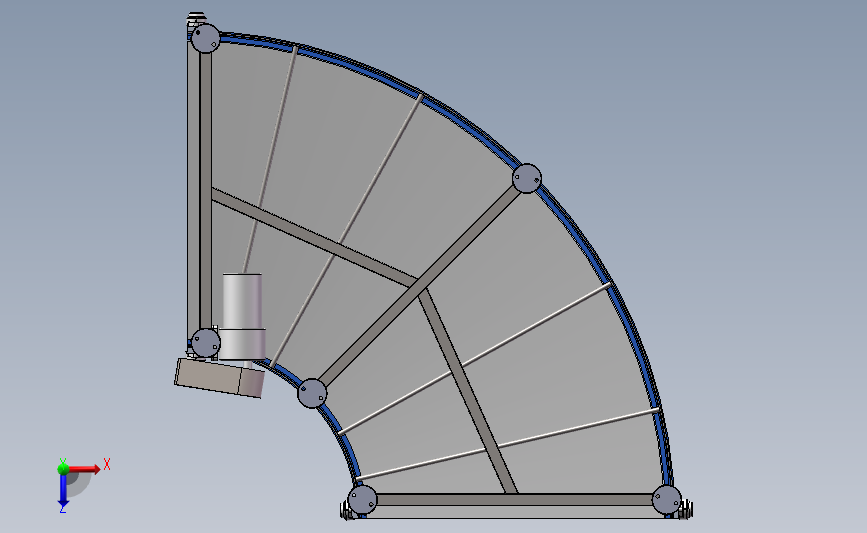Click the blue Z axis arrow of the triad
This screenshot has width=867, height=533.
click(x=63, y=490)
